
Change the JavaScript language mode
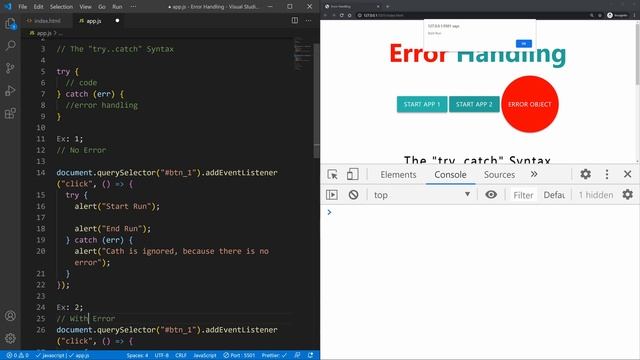point(205,356)
